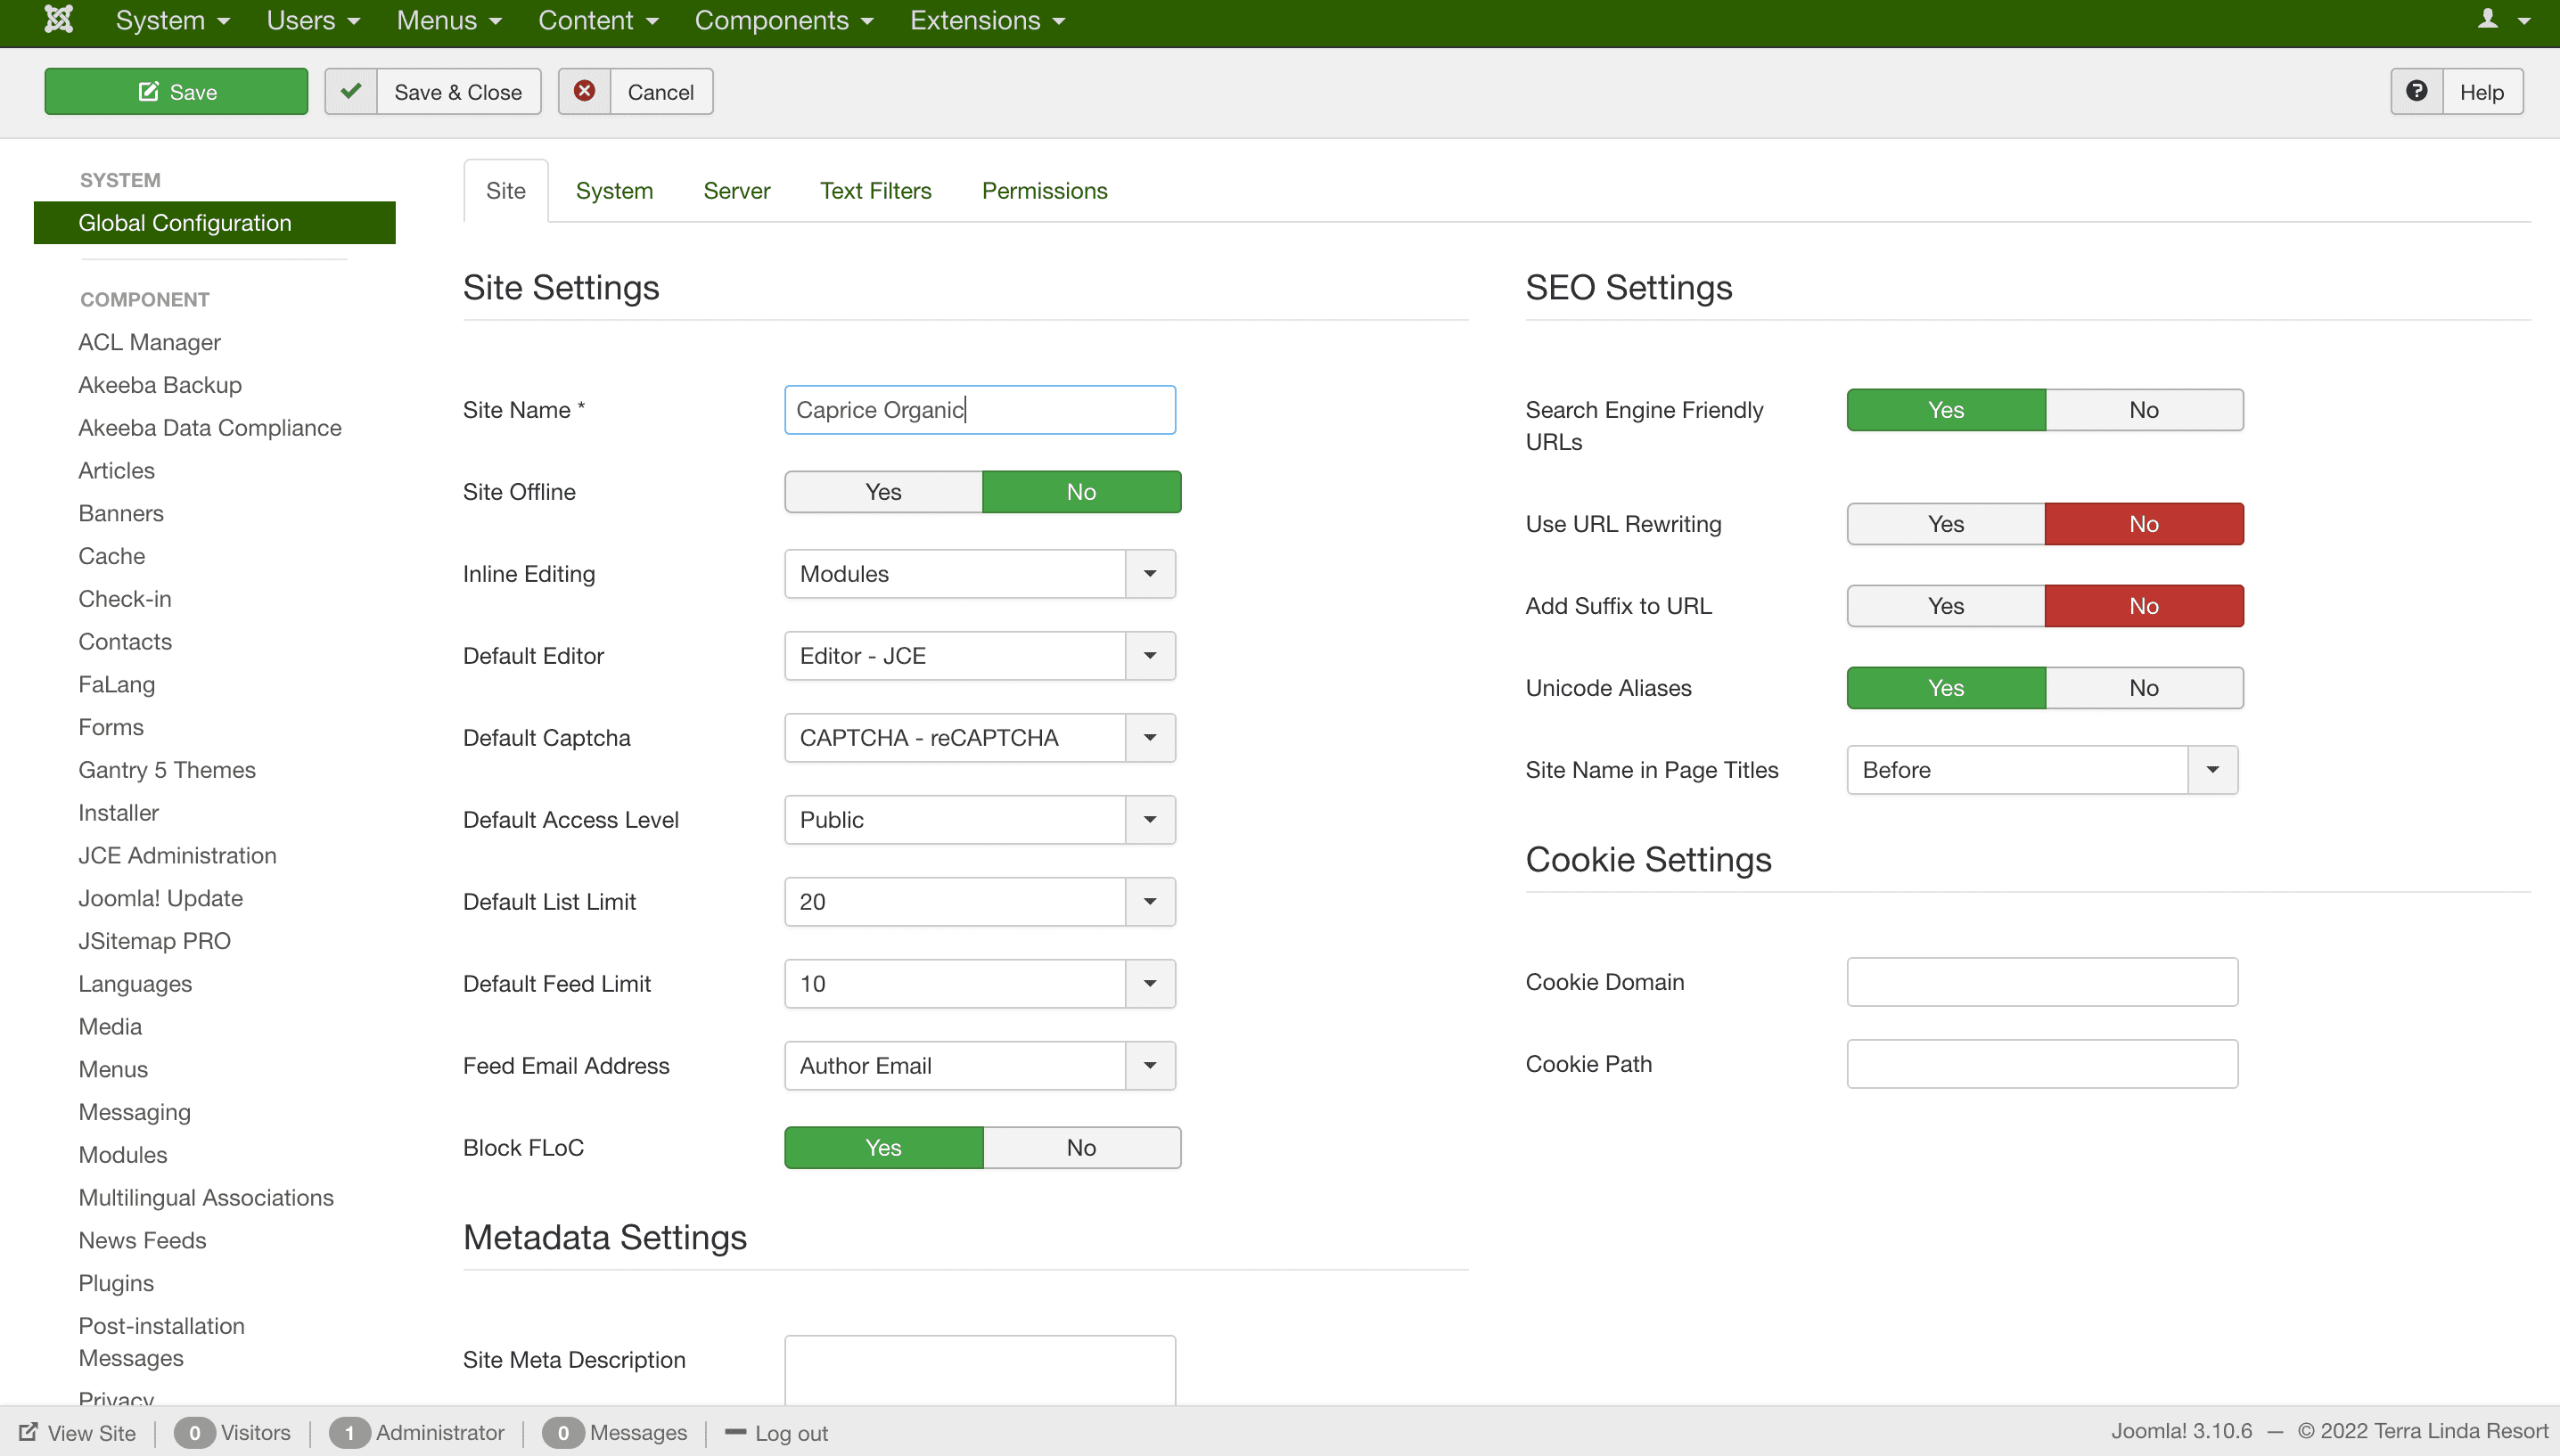Viewport: 2560px width, 1456px height.
Task: Click the Log out dash icon
Action: coord(735,1432)
